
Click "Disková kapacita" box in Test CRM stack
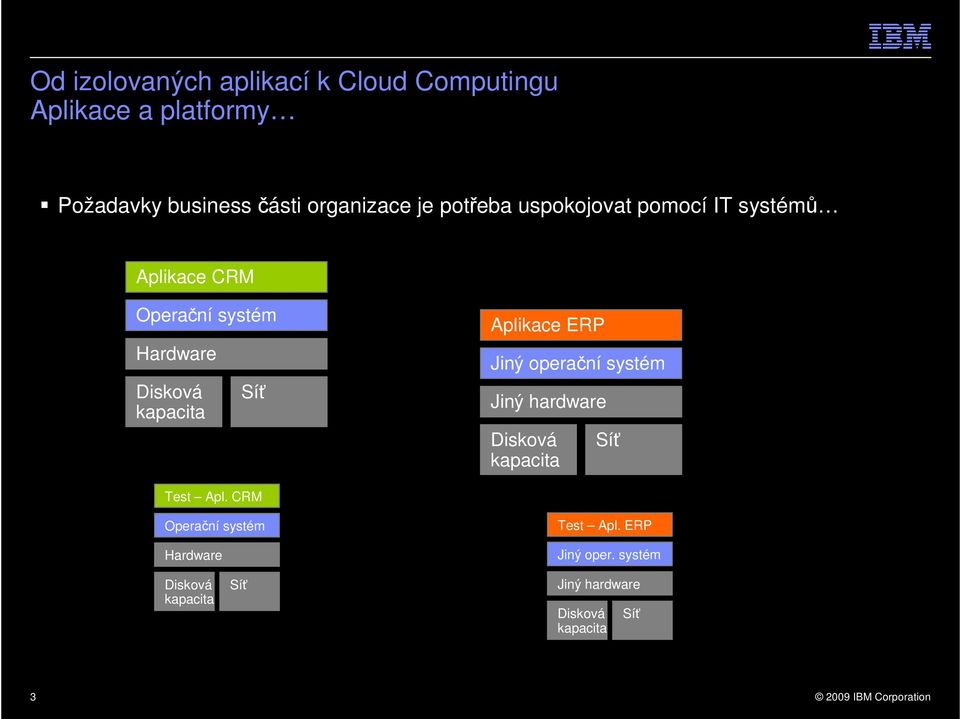(184, 592)
